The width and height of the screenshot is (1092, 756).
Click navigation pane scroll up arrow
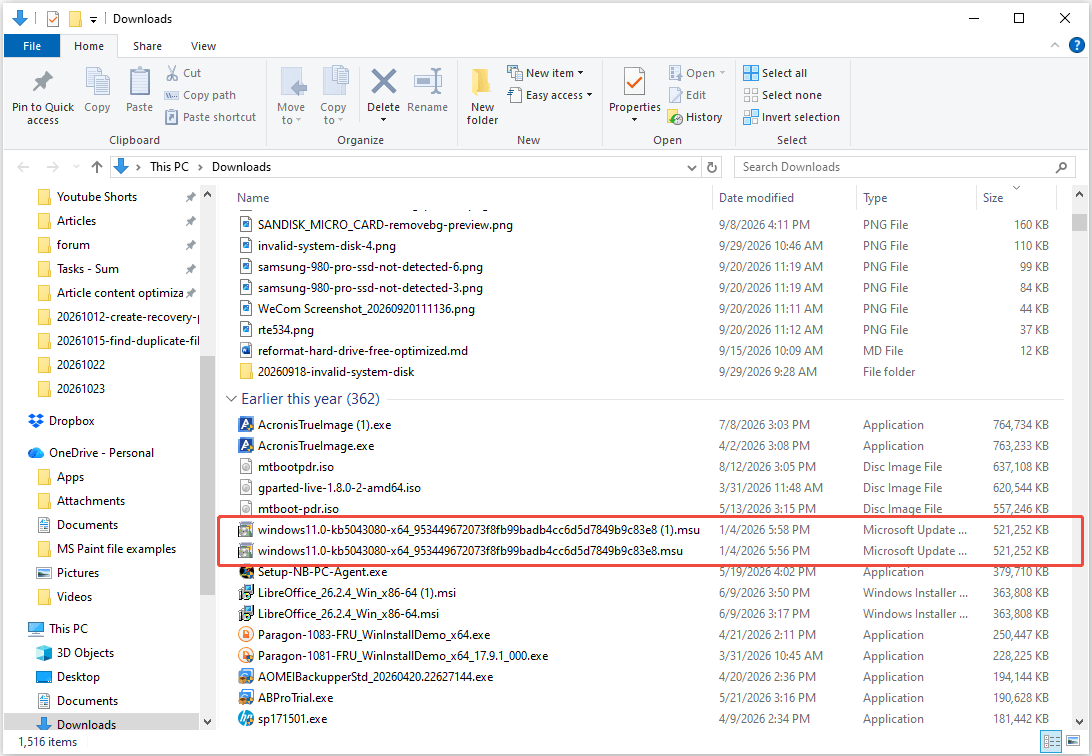tap(208, 195)
